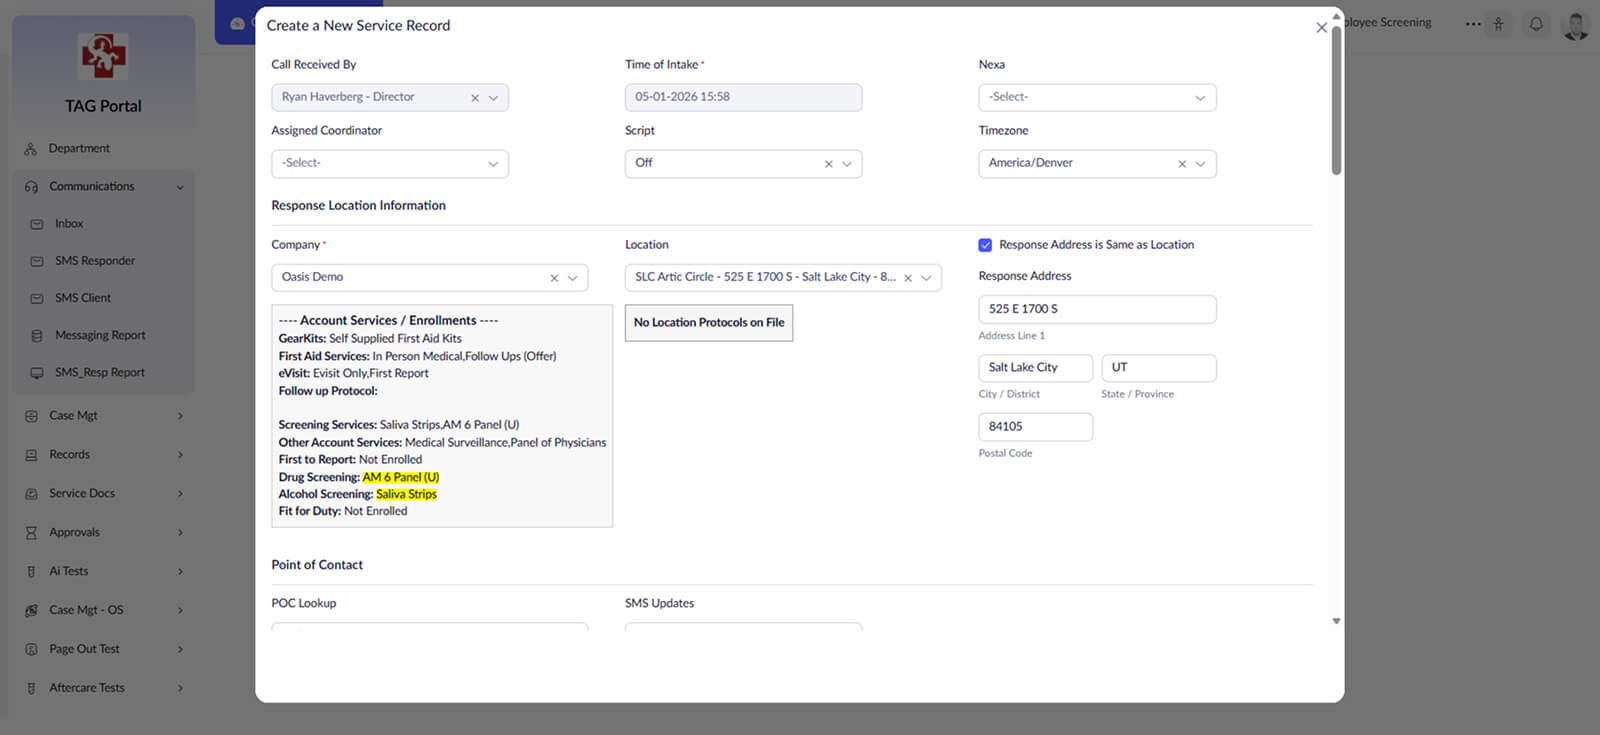Click First to Report: Not Enrolled line
Viewport: 1600px width, 735px height.
coord(350,460)
